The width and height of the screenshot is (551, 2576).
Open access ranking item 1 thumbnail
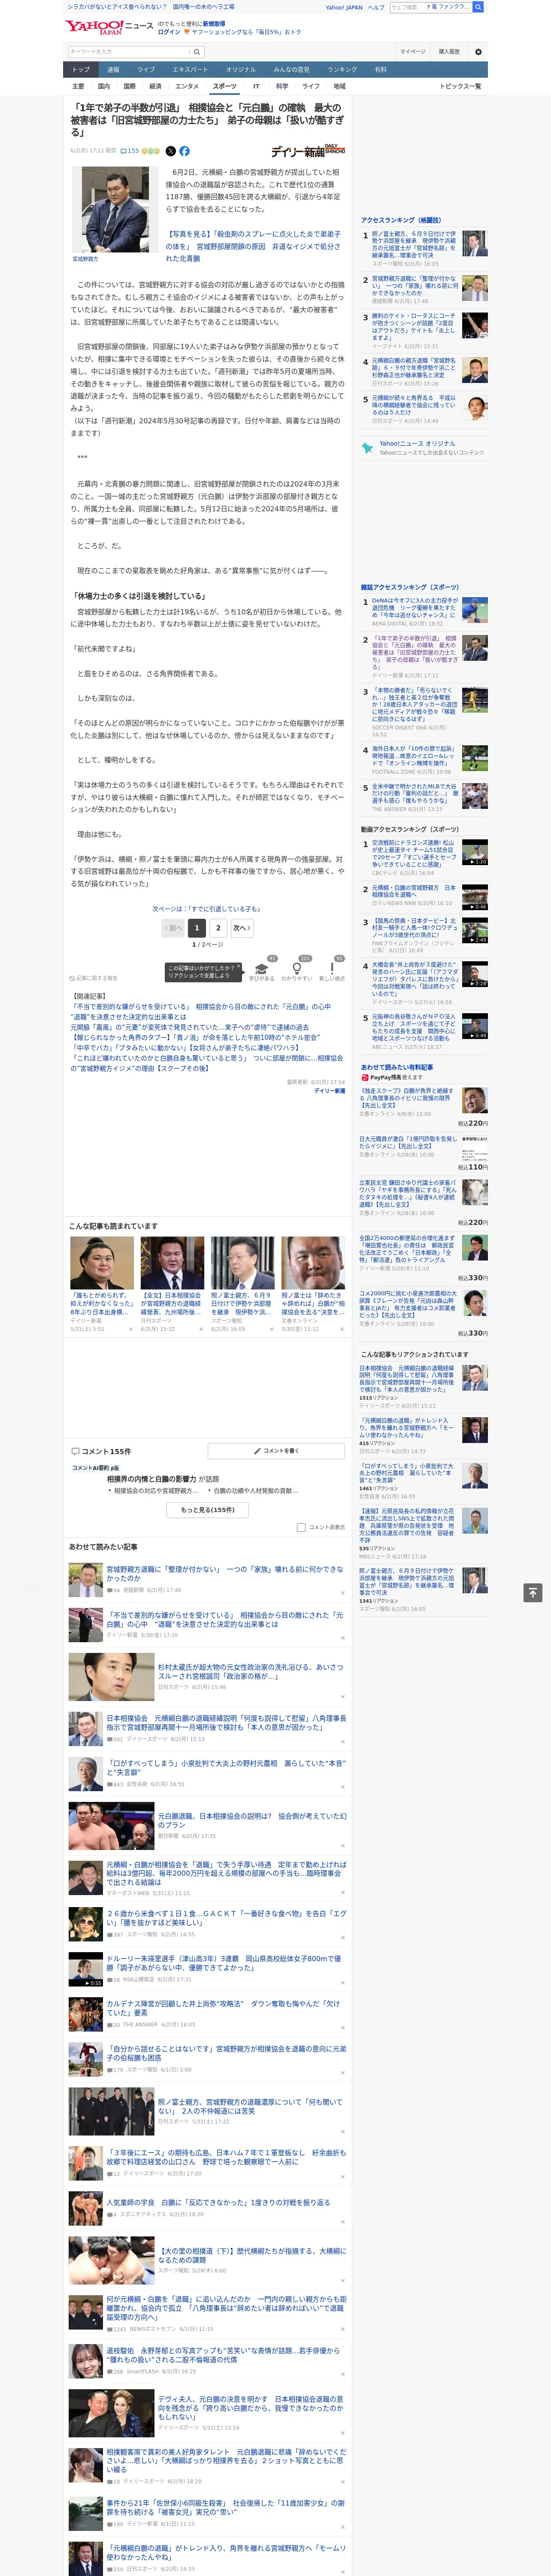[475, 242]
